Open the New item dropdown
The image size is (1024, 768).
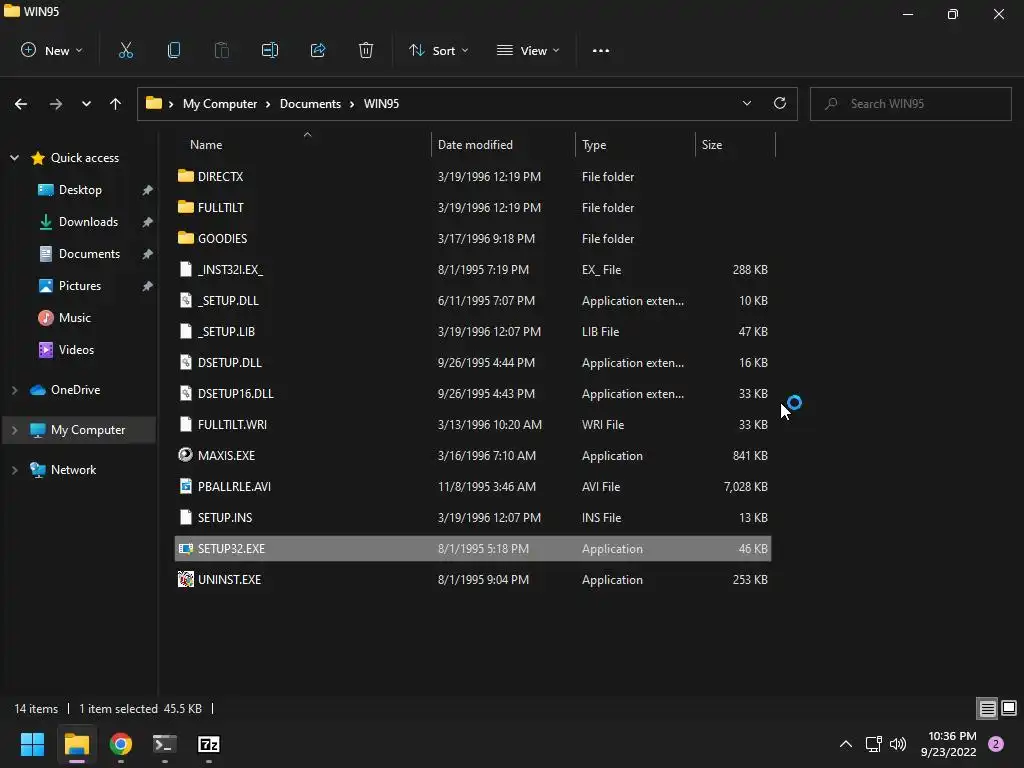click(52, 50)
